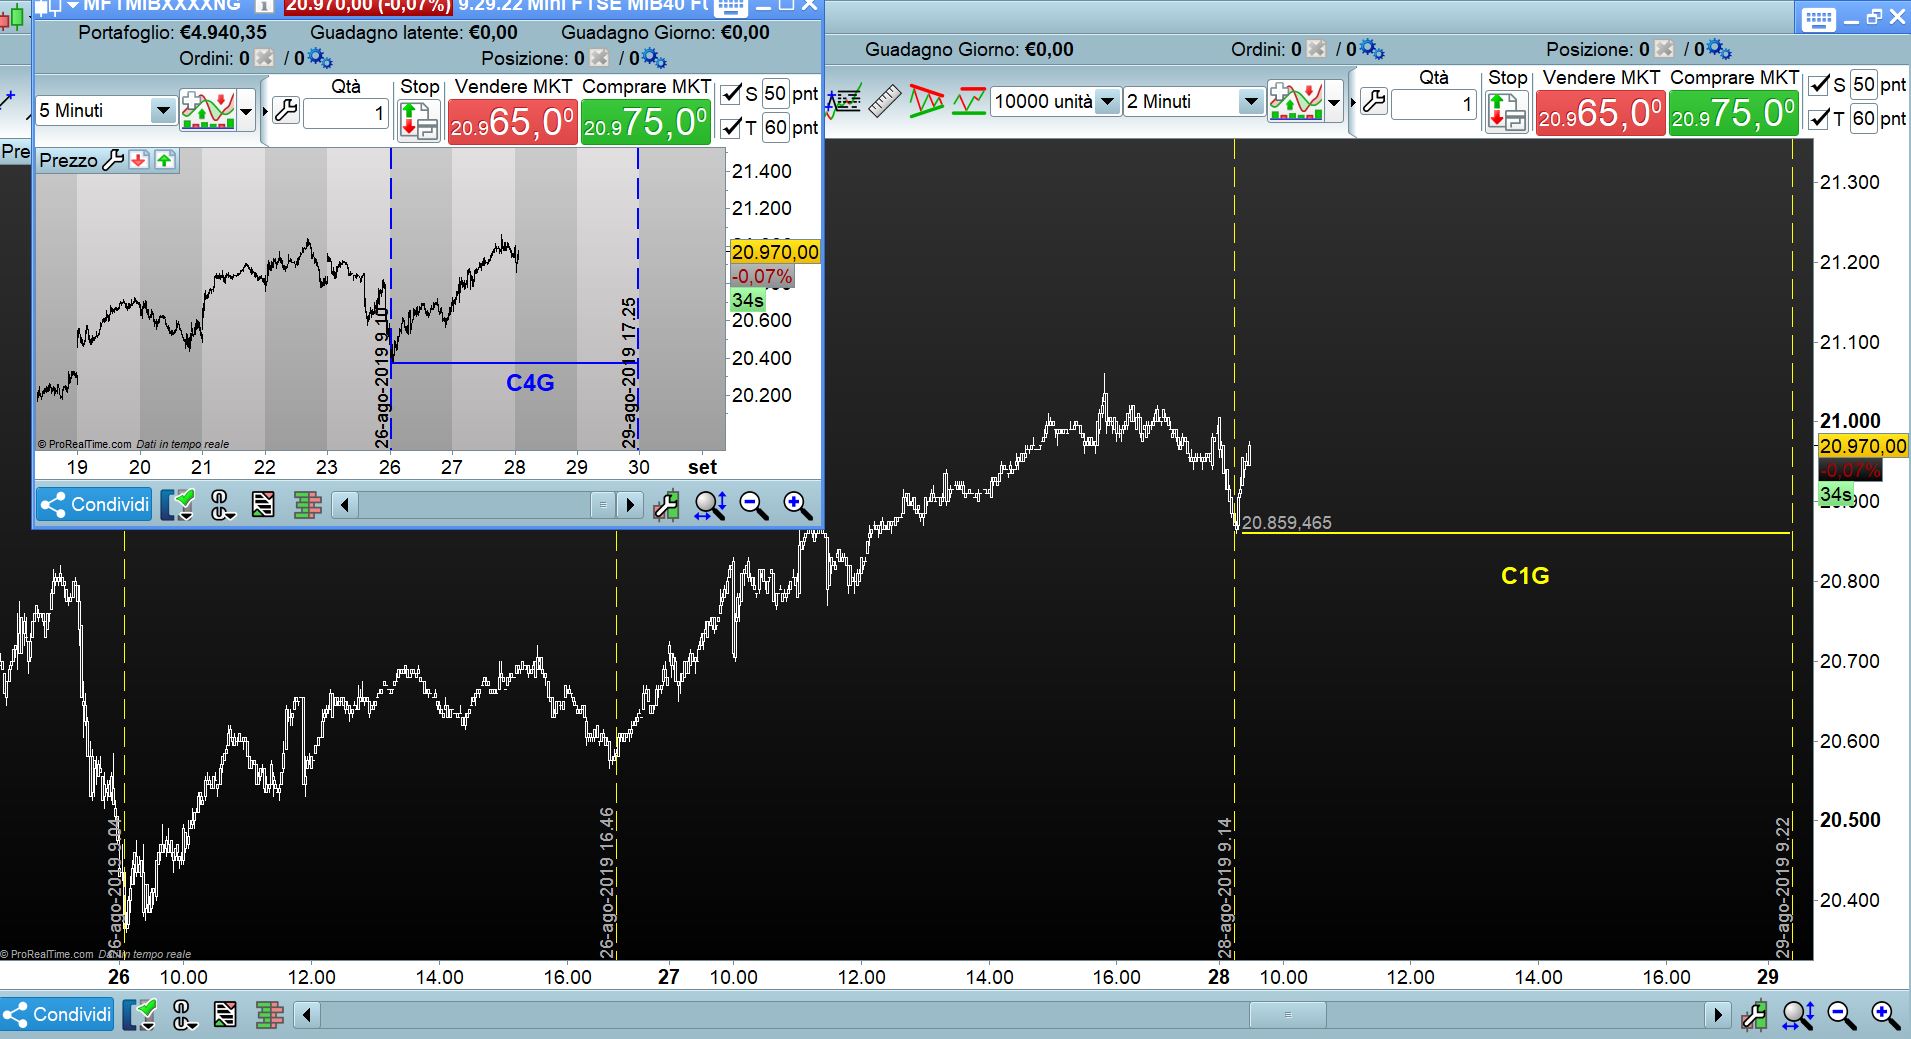Click Condividi in the small 5-minute chart window
The image size is (1911, 1039).
[x=94, y=505]
